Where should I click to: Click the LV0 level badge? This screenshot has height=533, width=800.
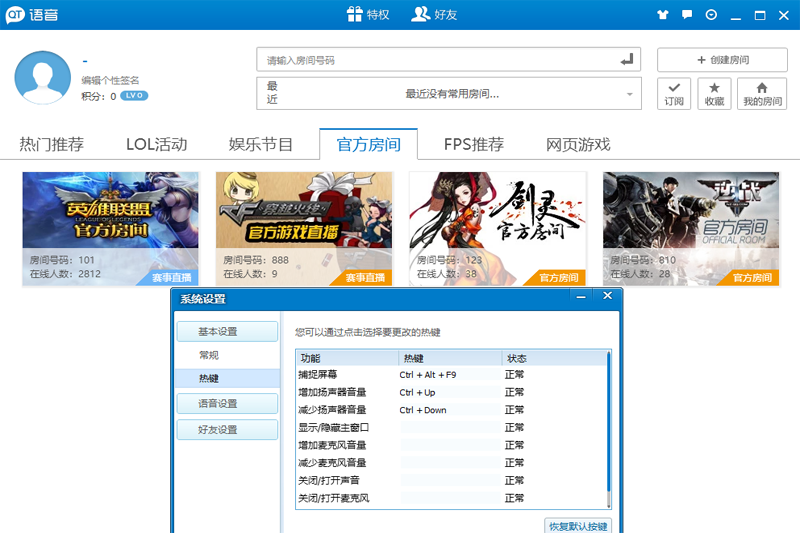pos(134,95)
